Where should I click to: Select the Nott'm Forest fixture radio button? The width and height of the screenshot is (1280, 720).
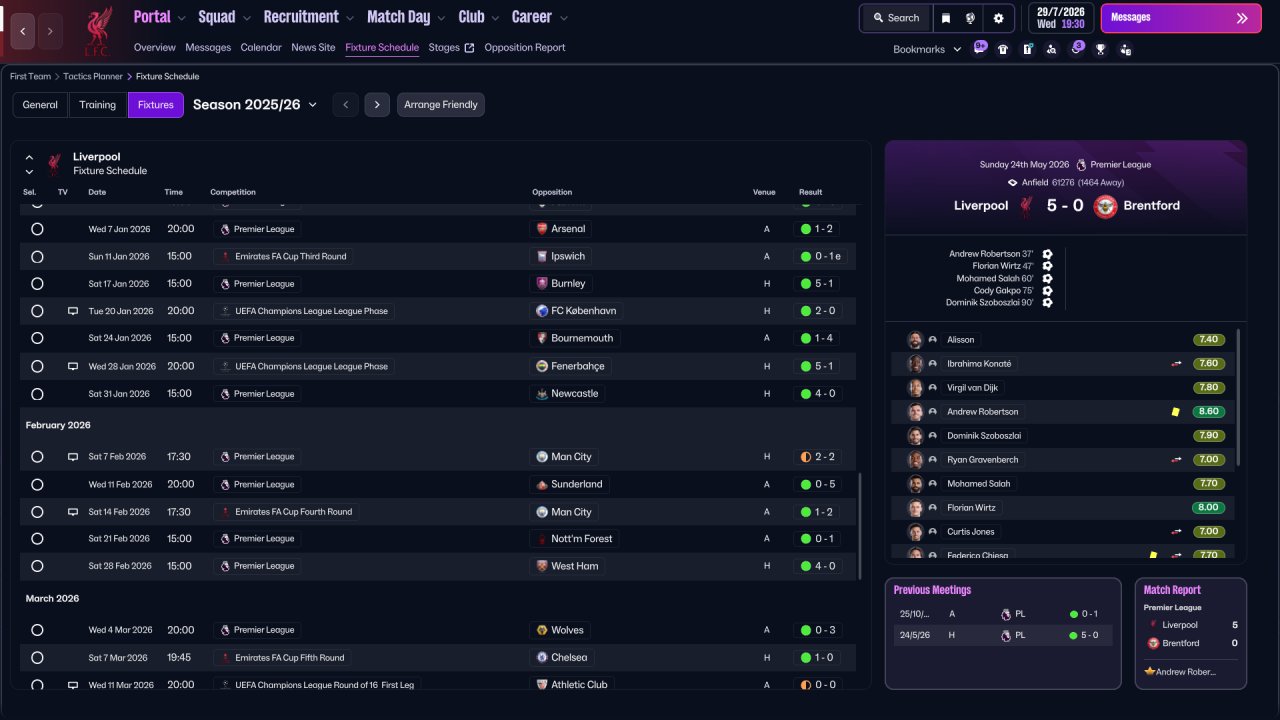point(37,538)
